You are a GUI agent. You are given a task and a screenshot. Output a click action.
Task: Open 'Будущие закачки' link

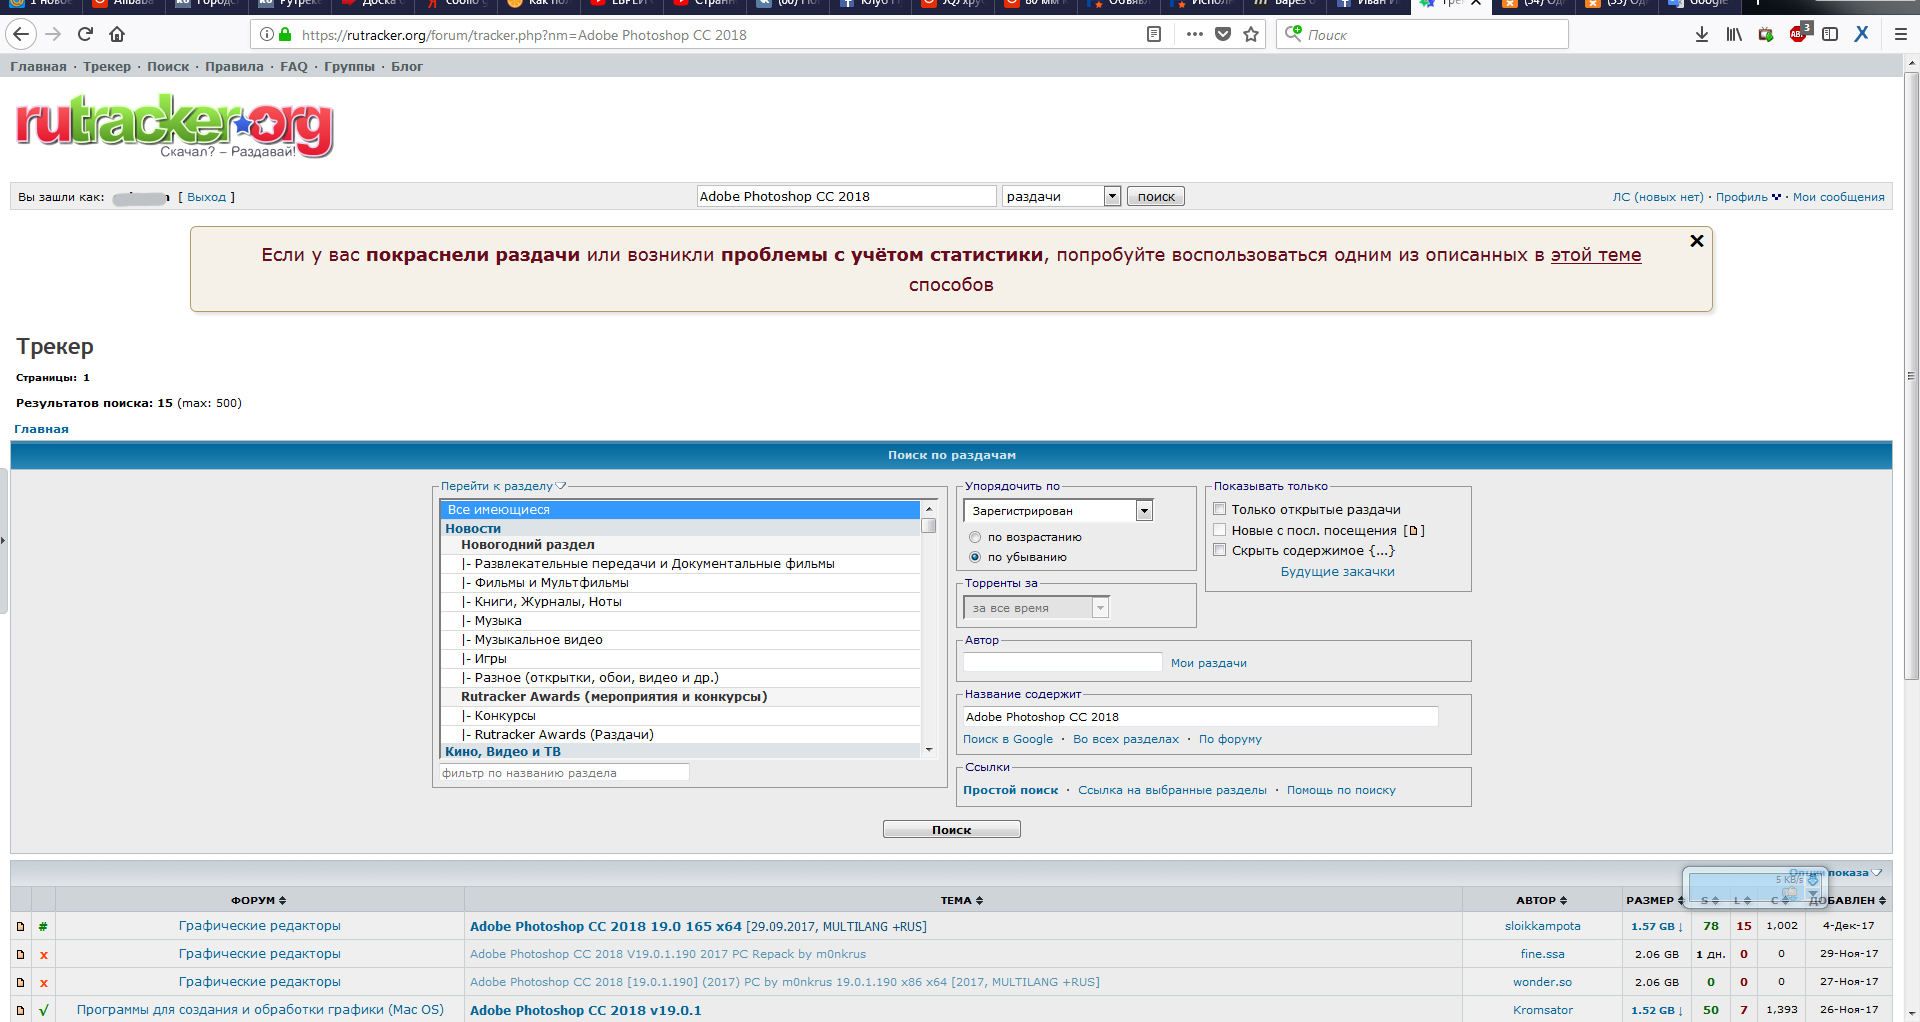1337,572
